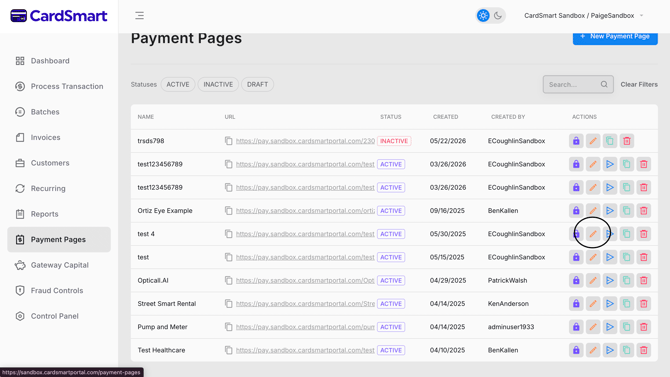The height and width of the screenshot is (377, 670).
Task: Click the lock icon for OpticalI.AI
Action: (576, 280)
